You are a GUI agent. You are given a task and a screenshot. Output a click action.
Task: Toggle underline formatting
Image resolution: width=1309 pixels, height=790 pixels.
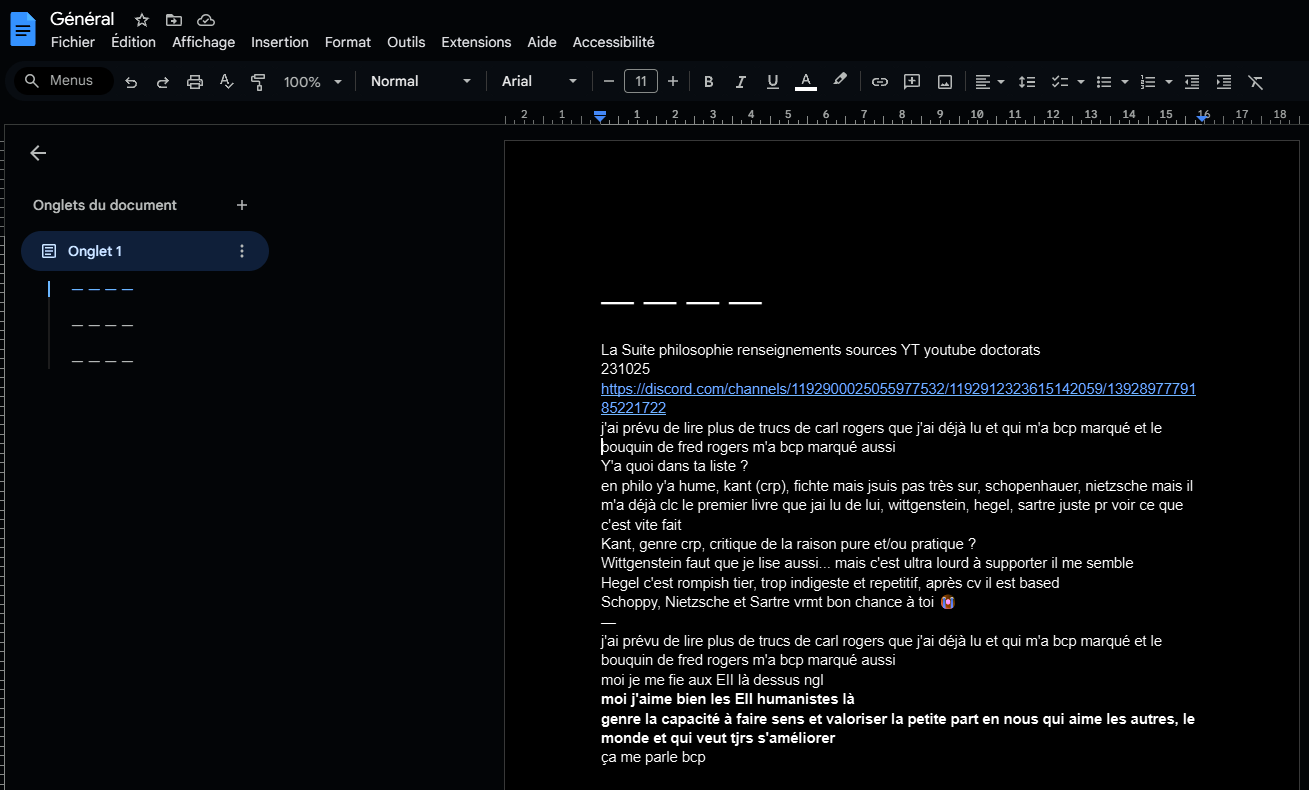[772, 82]
